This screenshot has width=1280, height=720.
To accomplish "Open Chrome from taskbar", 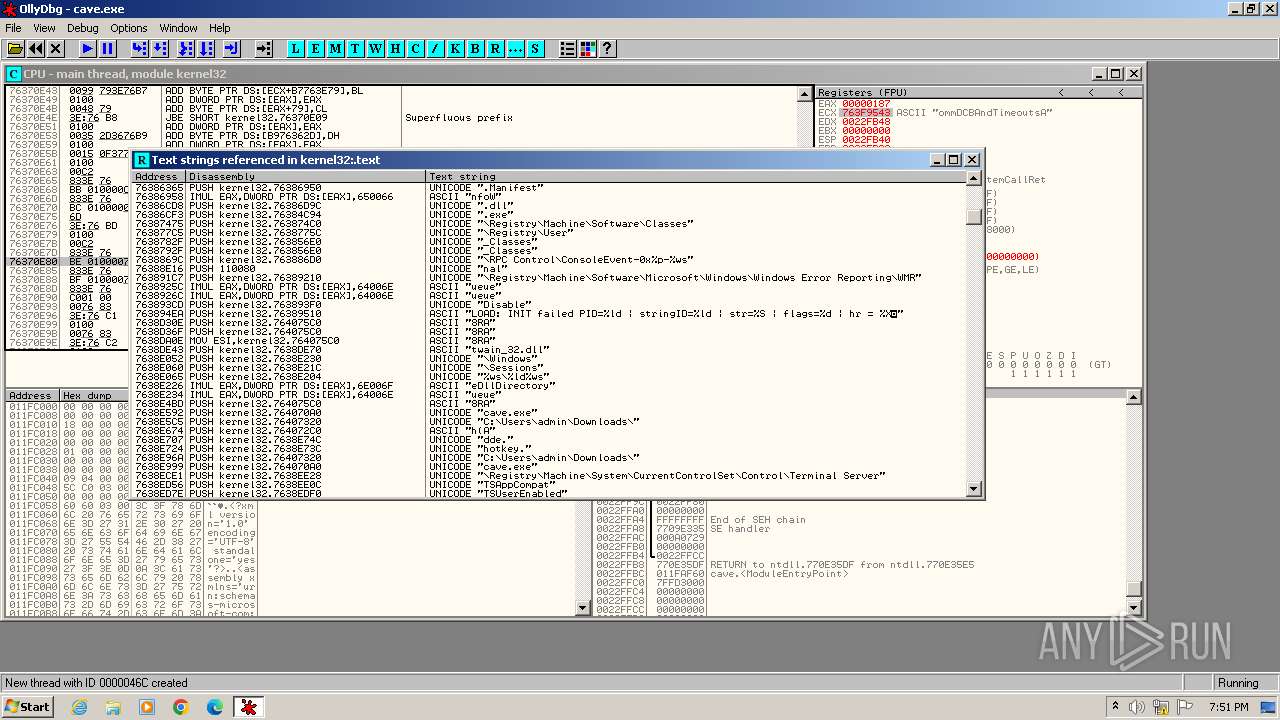I will (180, 707).
